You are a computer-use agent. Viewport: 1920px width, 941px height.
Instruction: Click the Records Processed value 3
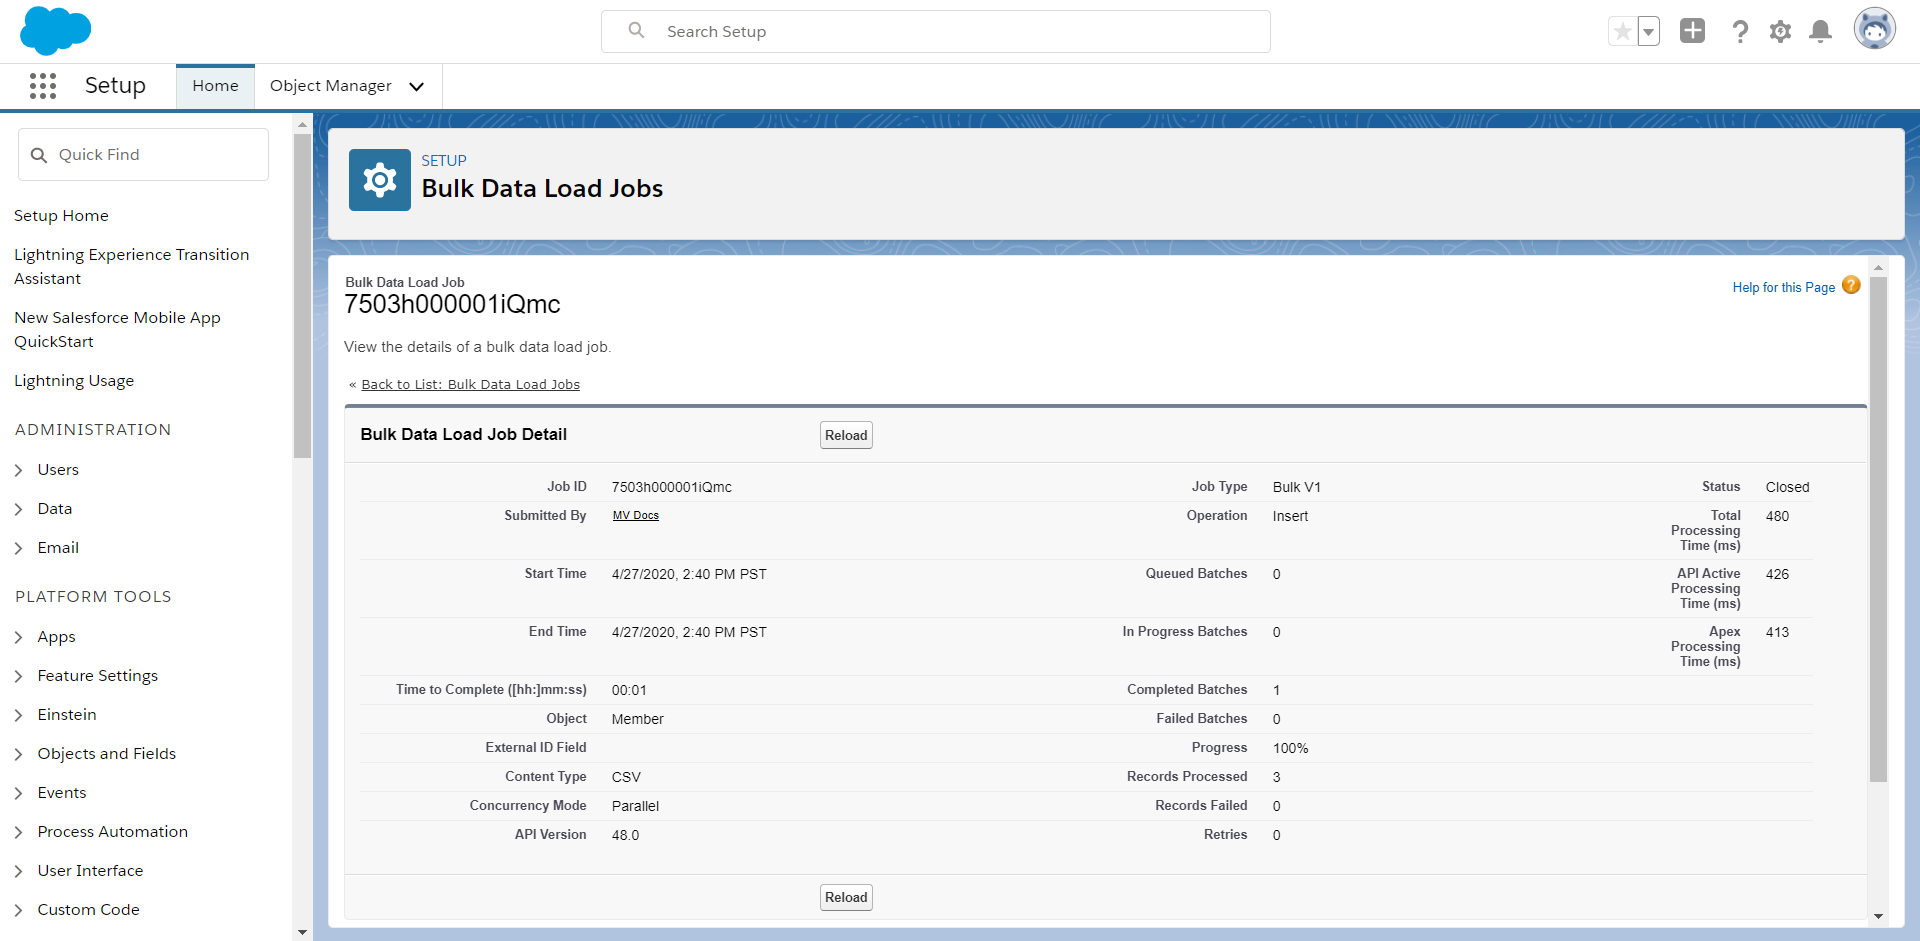click(x=1277, y=778)
